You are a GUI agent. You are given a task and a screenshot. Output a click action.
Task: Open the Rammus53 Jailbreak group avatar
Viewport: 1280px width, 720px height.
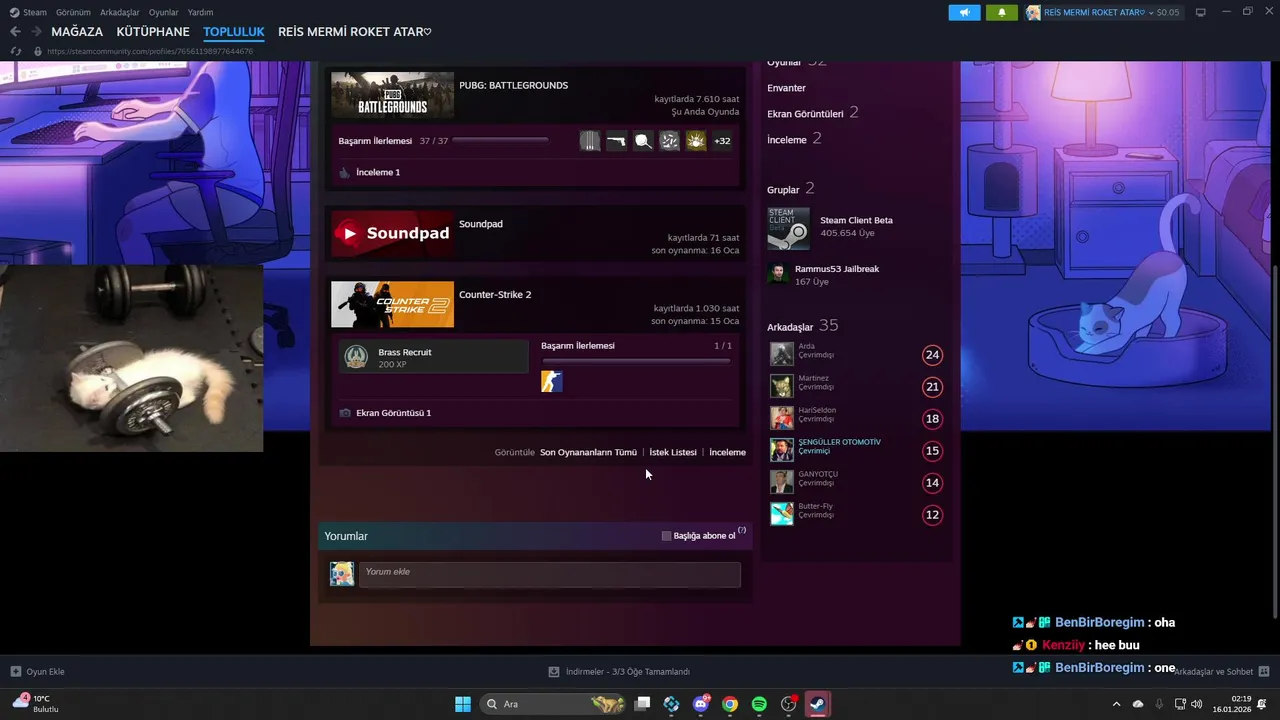pos(778,273)
